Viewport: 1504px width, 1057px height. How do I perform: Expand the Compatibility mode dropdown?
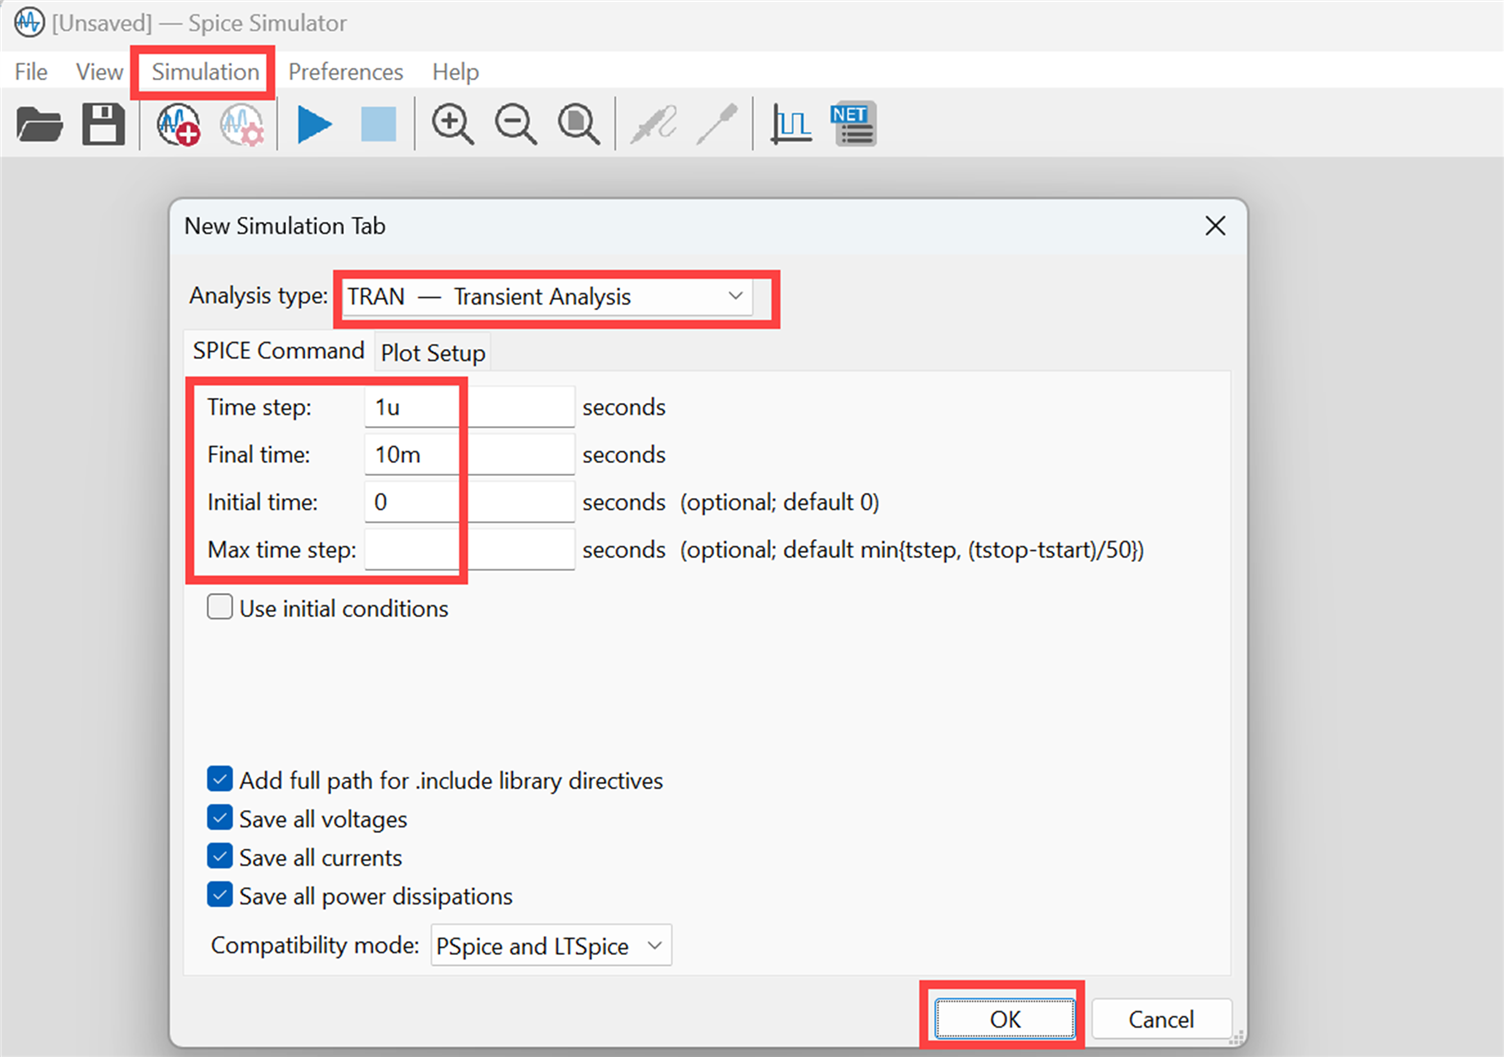point(550,945)
